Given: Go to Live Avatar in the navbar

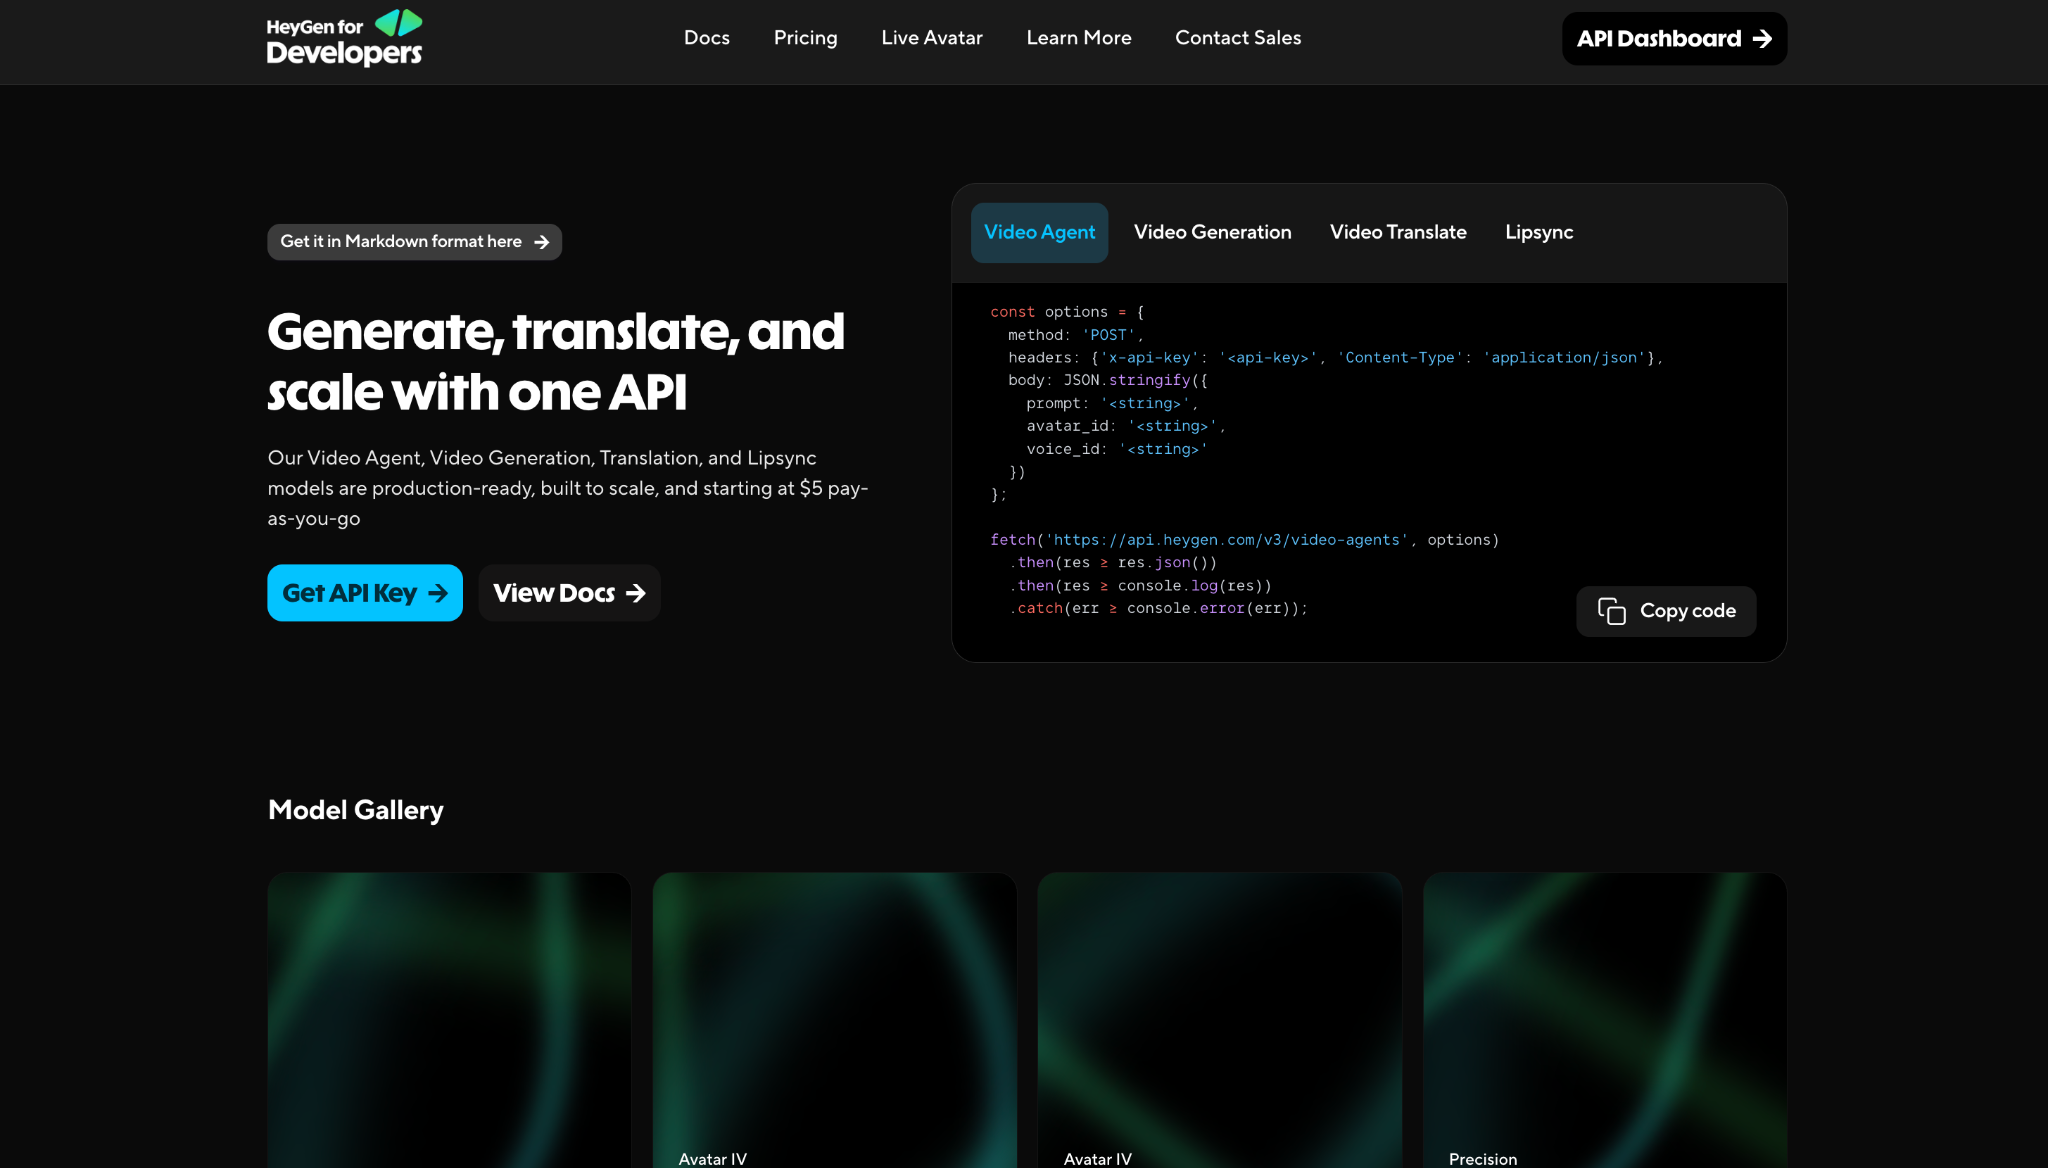Looking at the screenshot, I should [931, 38].
